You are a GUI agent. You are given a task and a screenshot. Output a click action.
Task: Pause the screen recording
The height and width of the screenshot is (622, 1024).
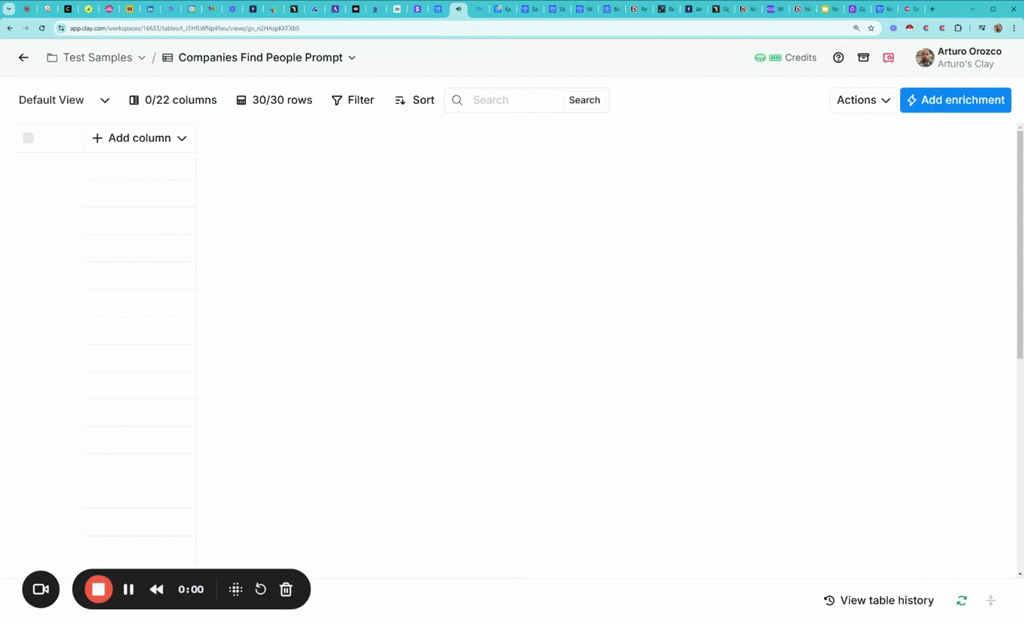click(128, 589)
